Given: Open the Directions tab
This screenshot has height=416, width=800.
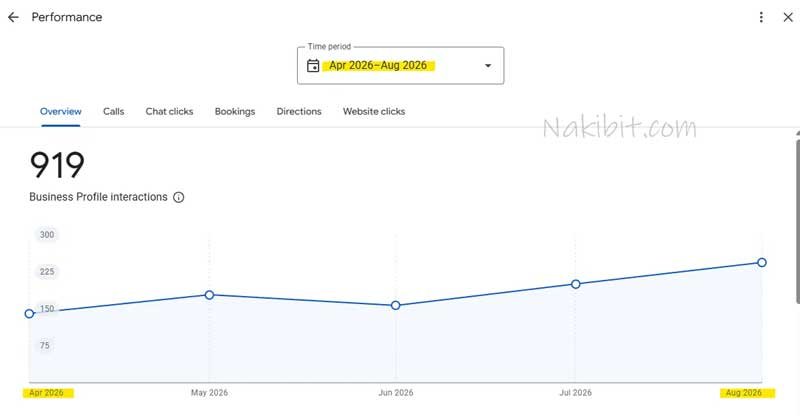Looking at the screenshot, I should point(299,111).
